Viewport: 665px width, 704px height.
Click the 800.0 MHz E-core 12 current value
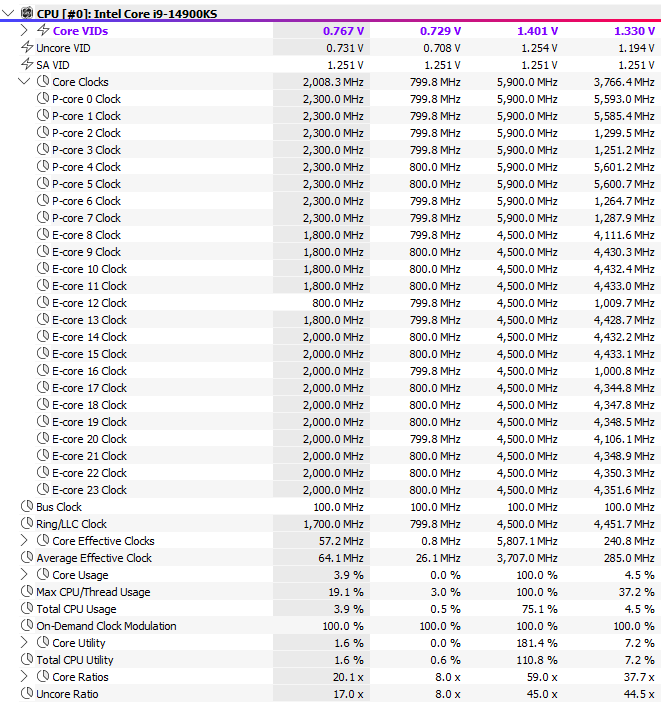click(338, 303)
